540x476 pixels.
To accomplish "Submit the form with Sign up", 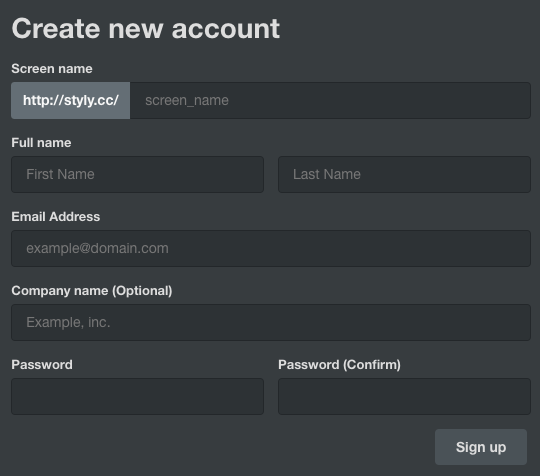I will pos(481,447).
